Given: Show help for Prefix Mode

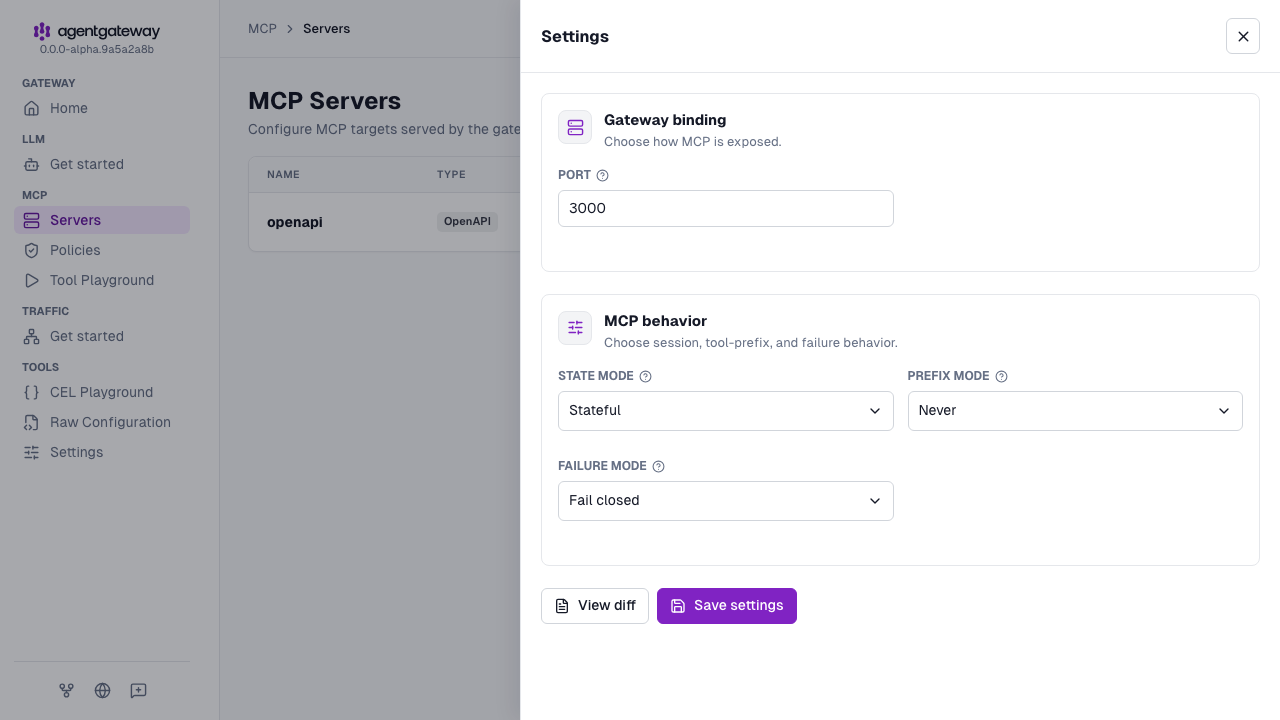Looking at the screenshot, I should 1001,376.
